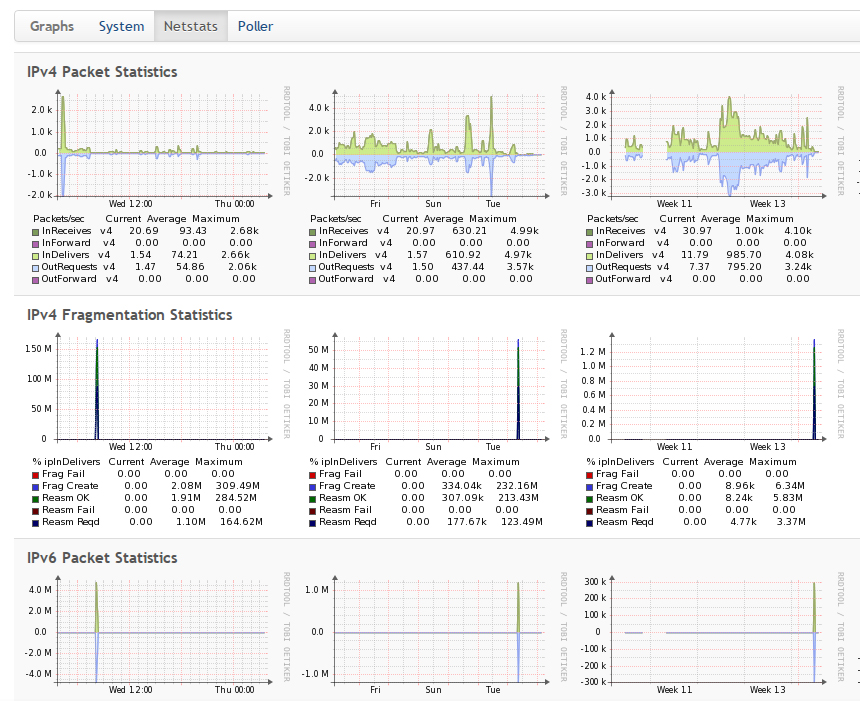The image size is (860, 701).
Task: Click InReceives green swatch in Wed–Thu legend
Action: pyautogui.click(x=36, y=231)
